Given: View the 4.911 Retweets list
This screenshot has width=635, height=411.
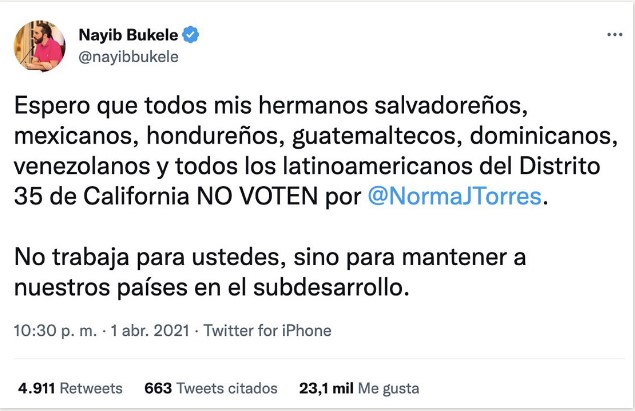Looking at the screenshot, I should (x=70, y=388).
